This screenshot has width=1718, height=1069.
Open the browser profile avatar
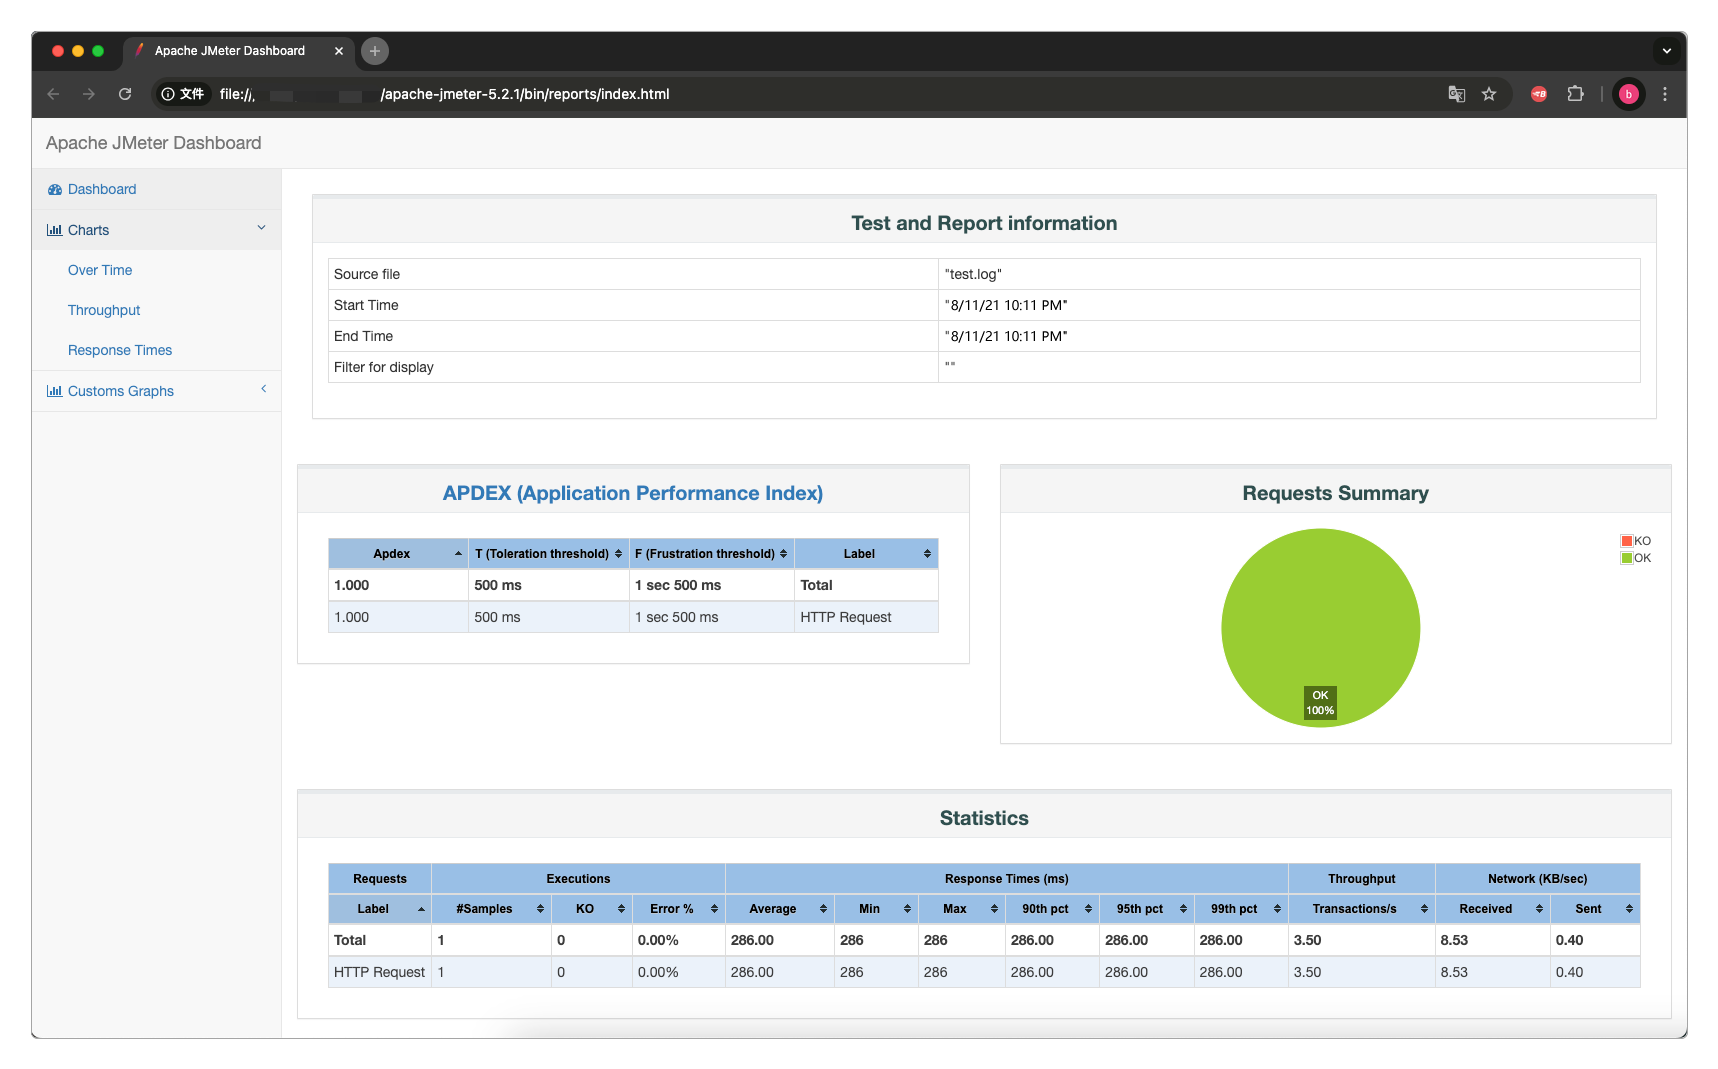tap(1628, 94)
